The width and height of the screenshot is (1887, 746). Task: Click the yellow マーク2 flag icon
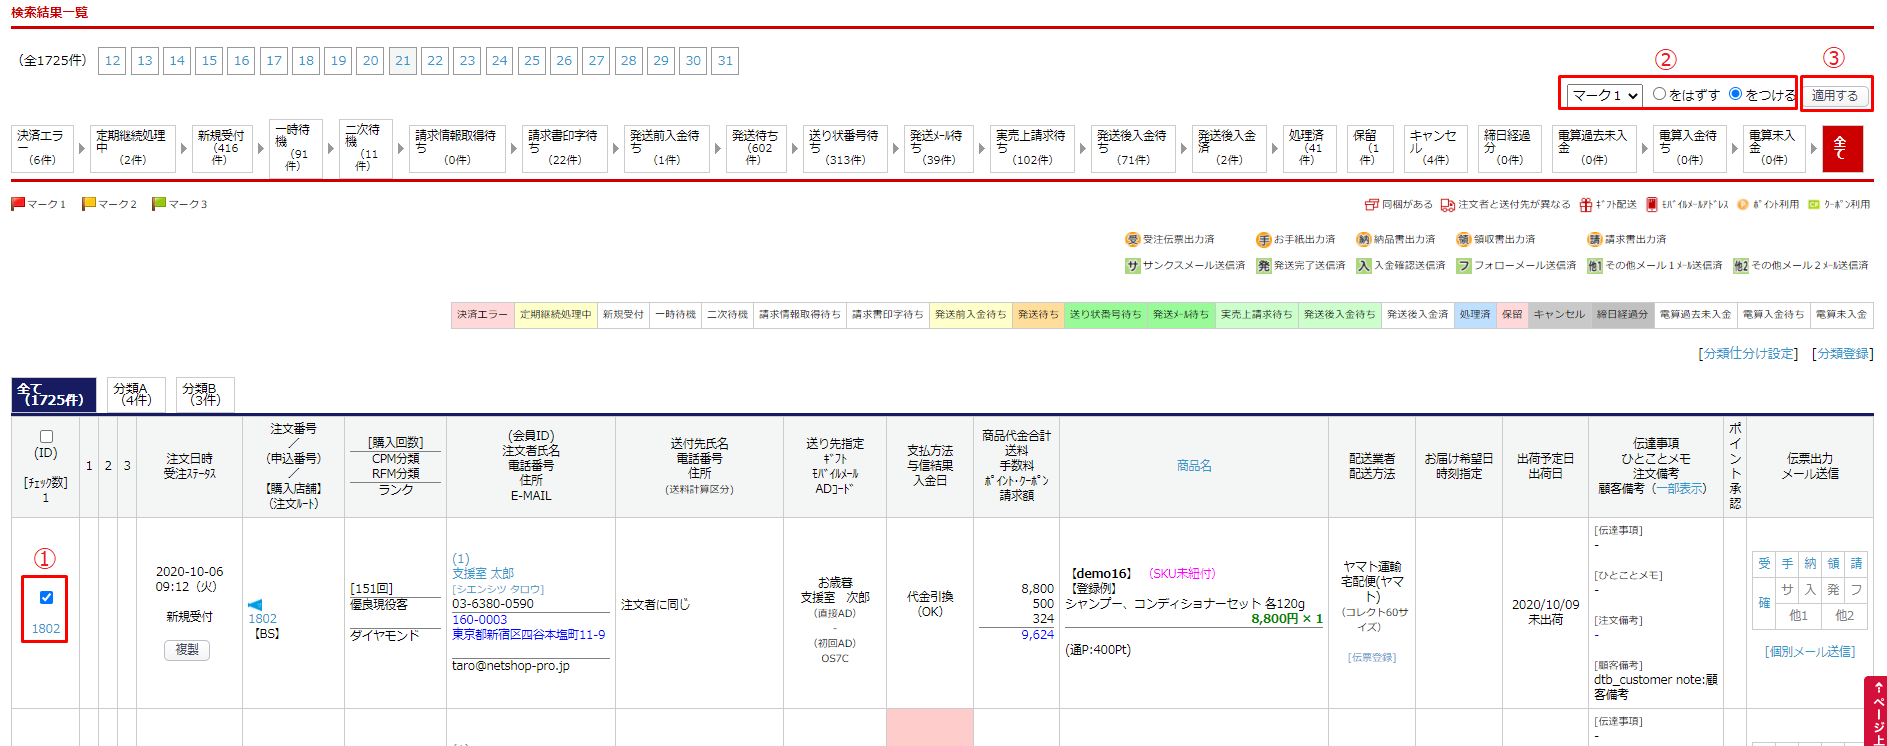pyautogui.click(x=89, y=204)
